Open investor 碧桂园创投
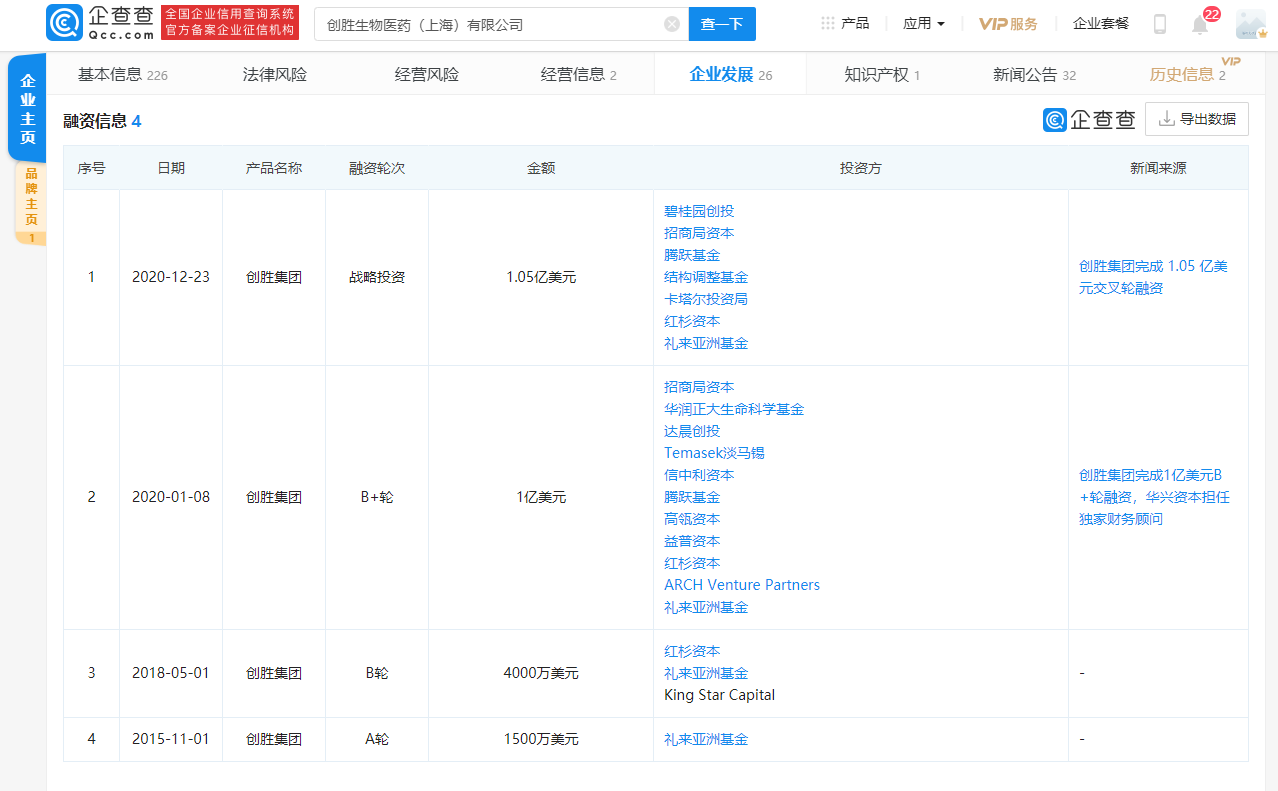Image resolution: width=1278 pixels, height=791 pixels. point(699,211)
